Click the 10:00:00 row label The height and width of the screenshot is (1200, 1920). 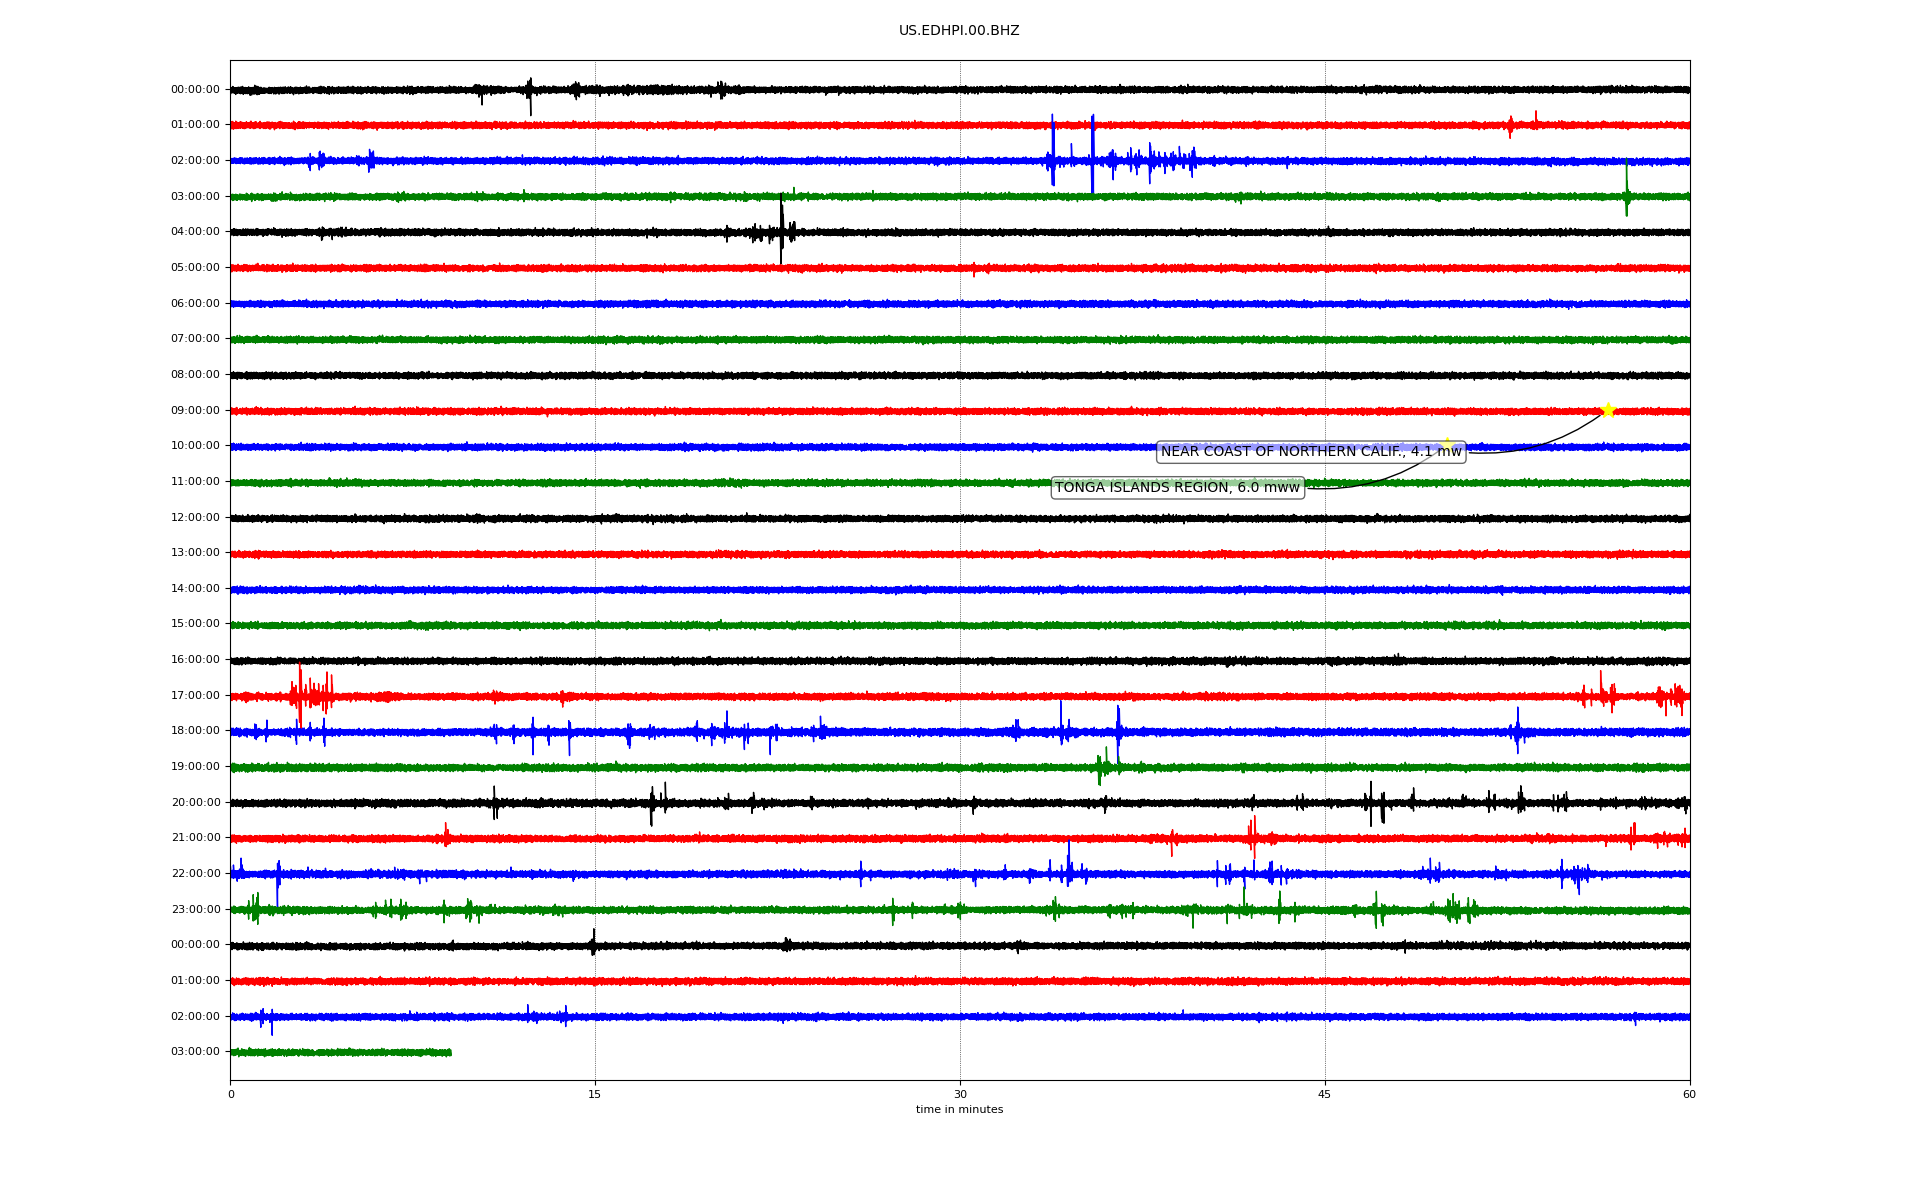click(x=195, y=446)
